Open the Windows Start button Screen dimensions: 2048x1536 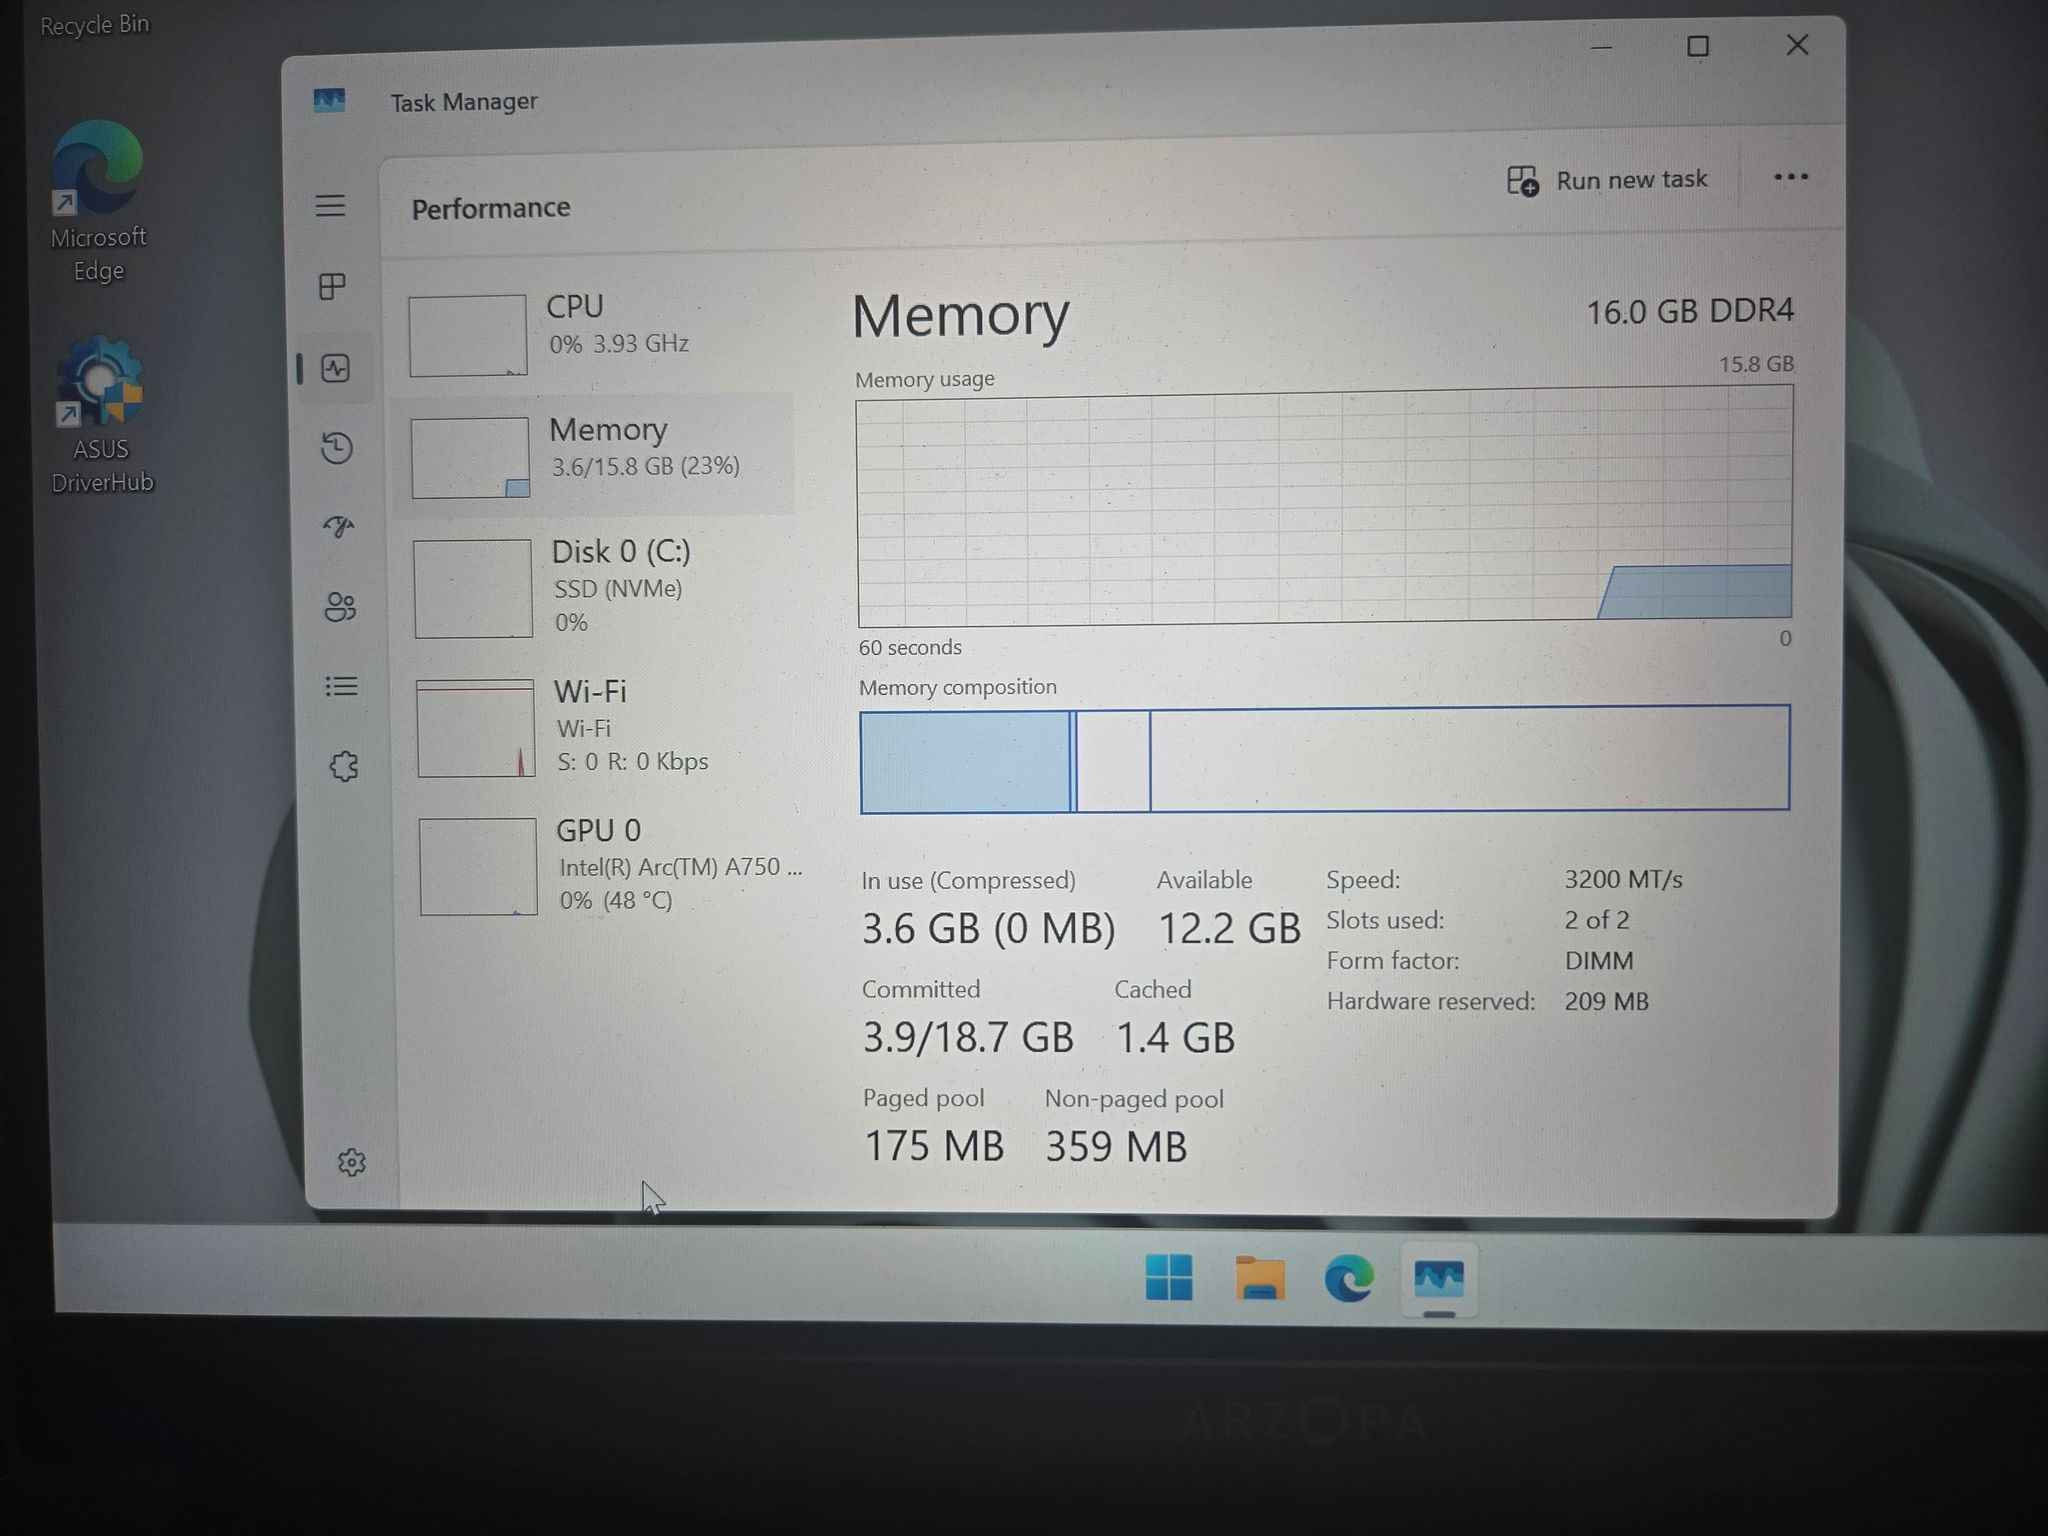click(1168, 1277)
